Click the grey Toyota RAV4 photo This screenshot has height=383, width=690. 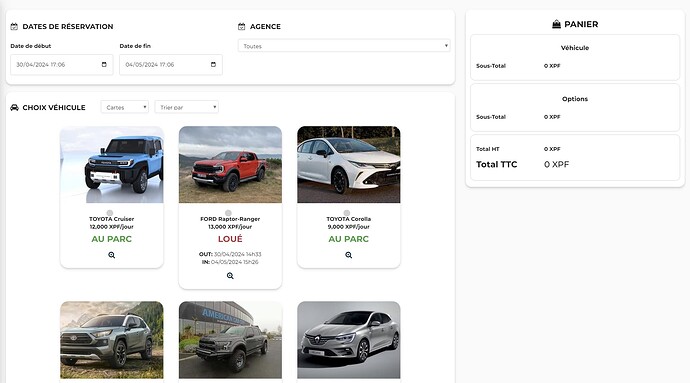coord(112,340)
